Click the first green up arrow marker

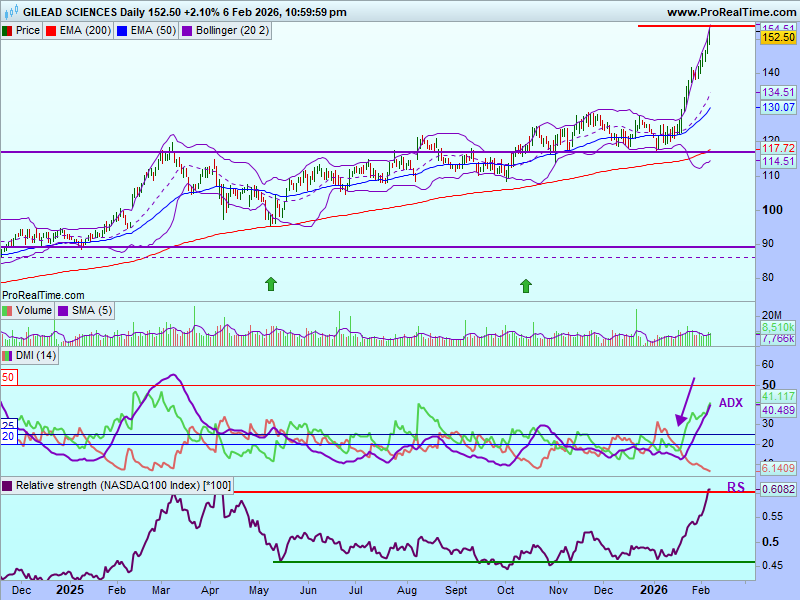coord(270,285)
